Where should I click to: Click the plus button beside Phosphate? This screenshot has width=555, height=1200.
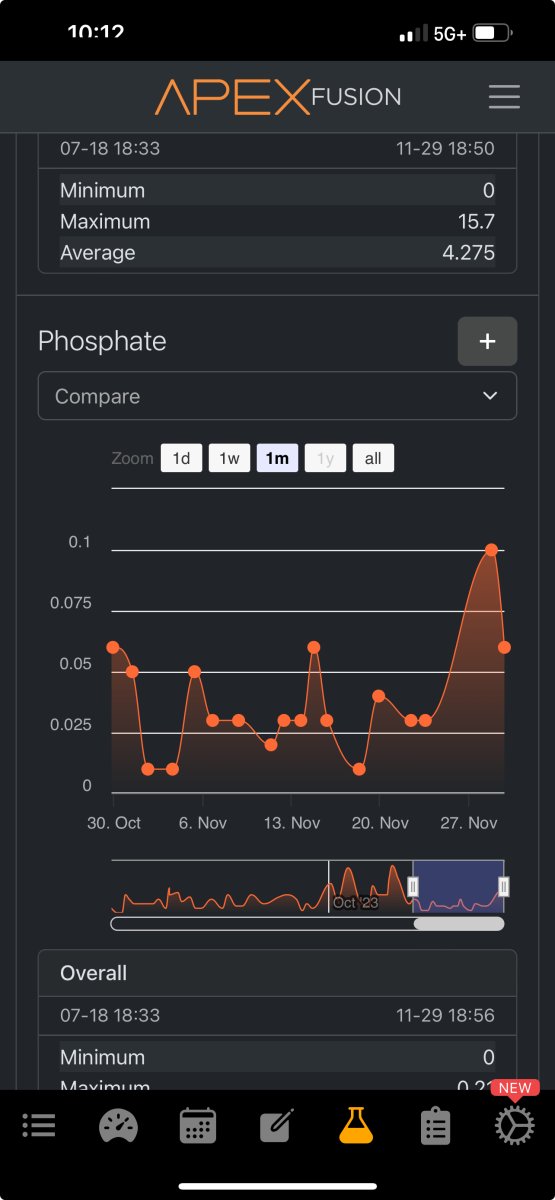pyautogui.click(x=487, y=341)
